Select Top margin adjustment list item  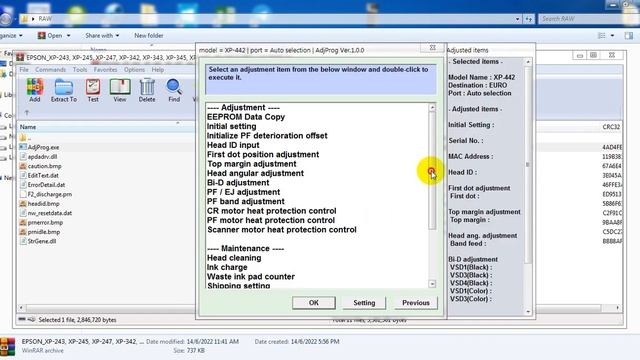coord(251,164)
